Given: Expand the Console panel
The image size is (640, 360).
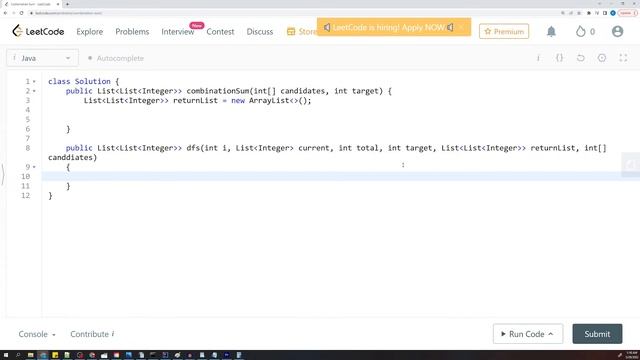Looking at the screenshot, I should 37,334.
